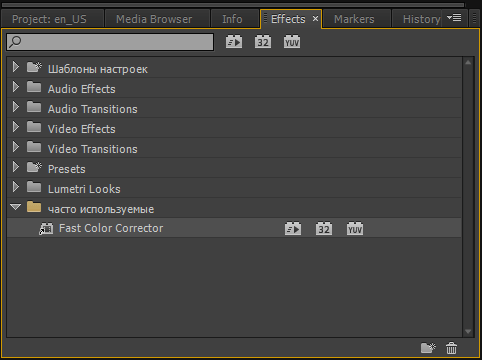Click the New Custom Bin icon

tap(428, 348)
